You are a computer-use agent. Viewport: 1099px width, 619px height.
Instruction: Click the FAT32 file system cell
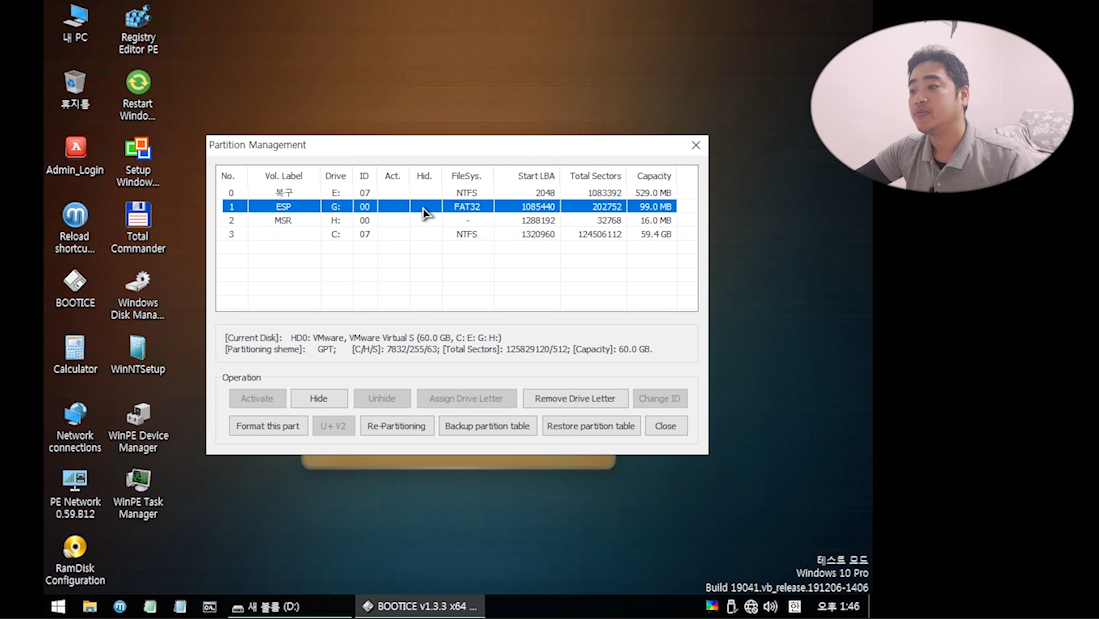coord(467,207)
